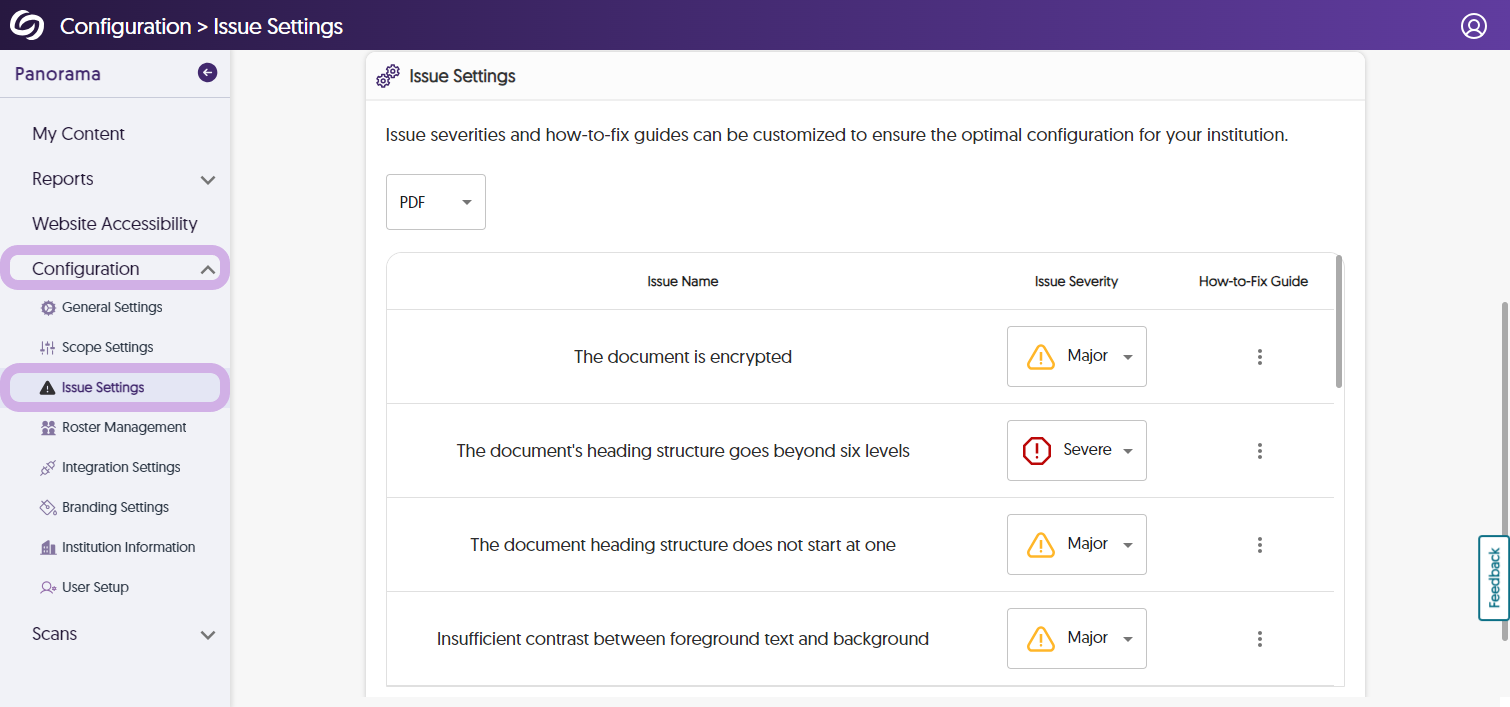1510x707 pixels.
Task: Select the Configuration menu label
Action: (x=86, y=269)
